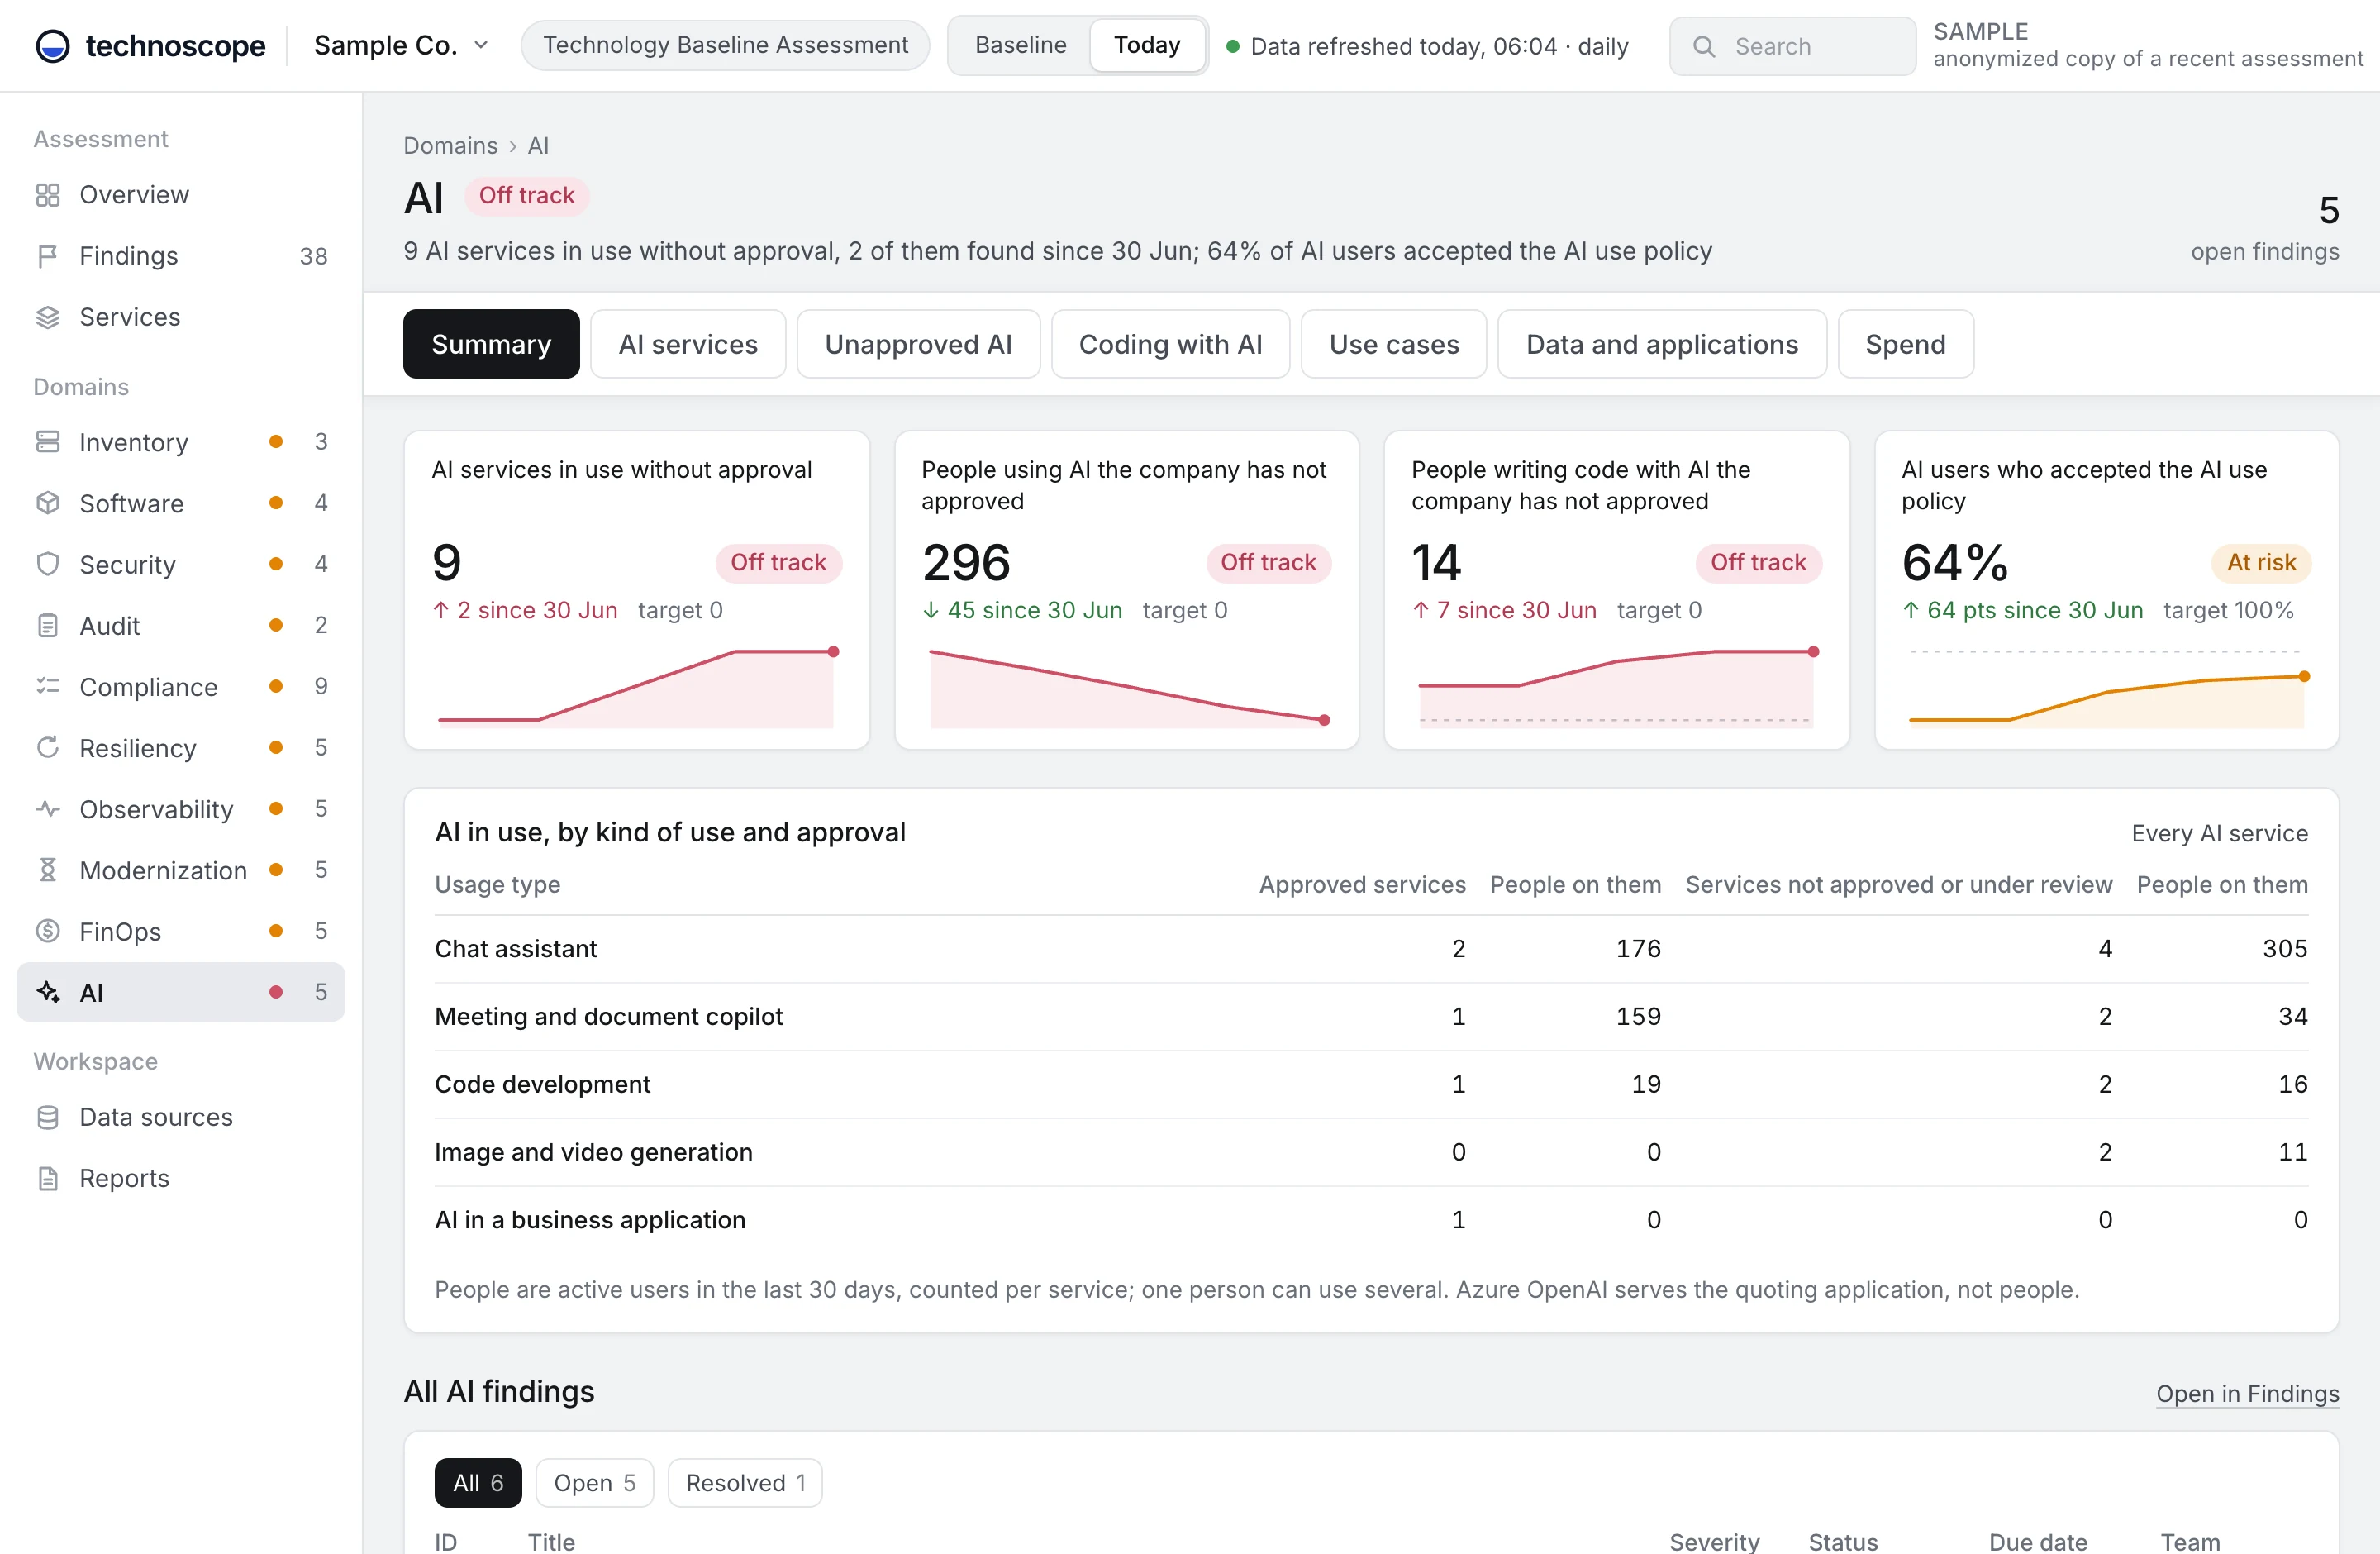Select the Audit clipboard icon

coord(48,626)
